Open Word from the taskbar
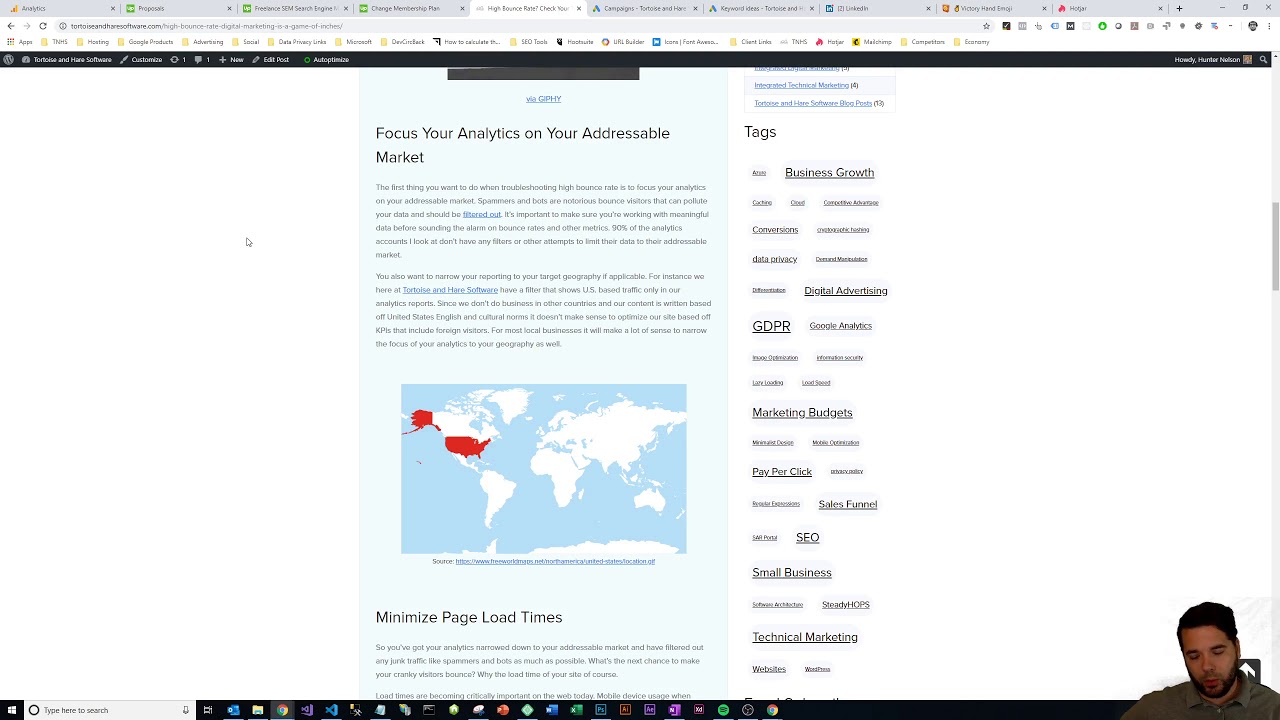Screen dimensions: 1280x720 (x=552, y=710)
